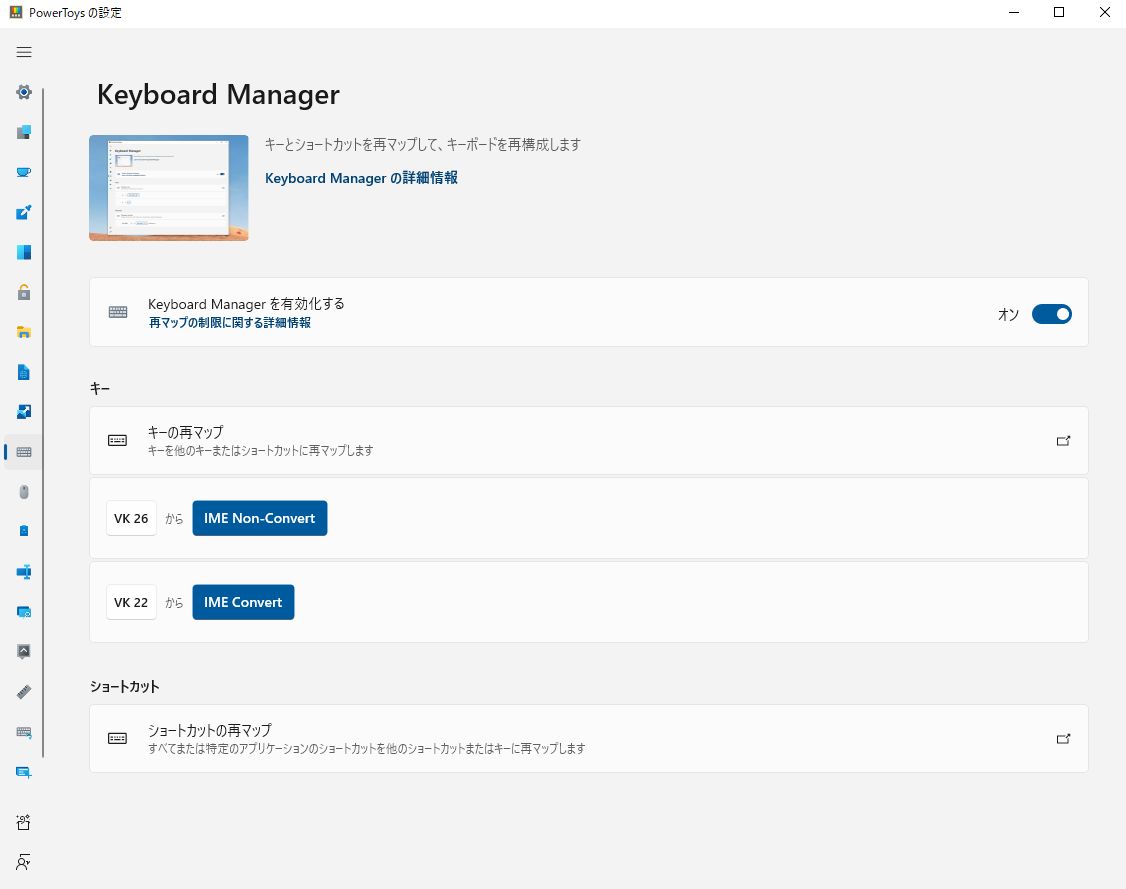Open What's New gift icon

tap(24, 822)
